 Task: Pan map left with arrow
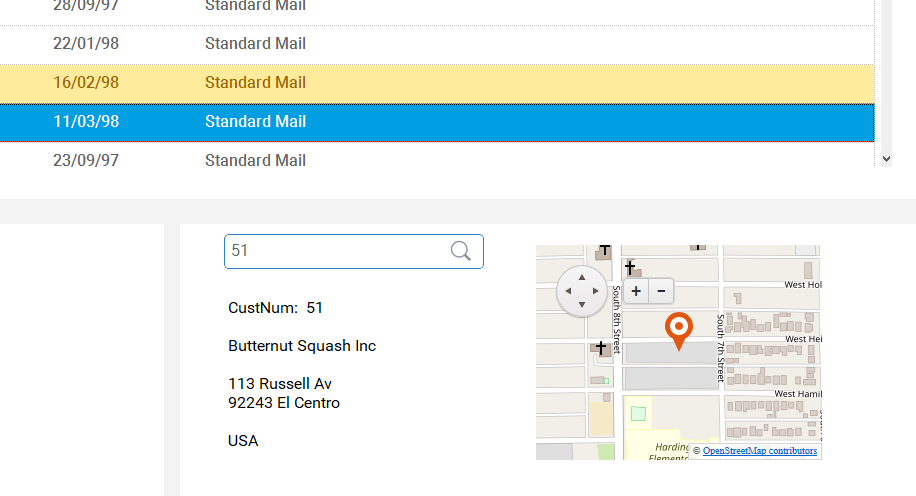coord(568,291)
